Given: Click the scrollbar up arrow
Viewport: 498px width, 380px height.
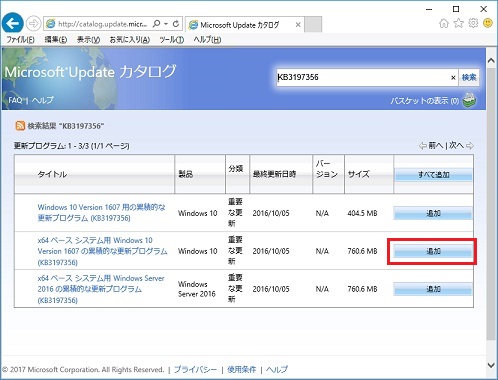Looking at the screenshot, I should point(491,61).
